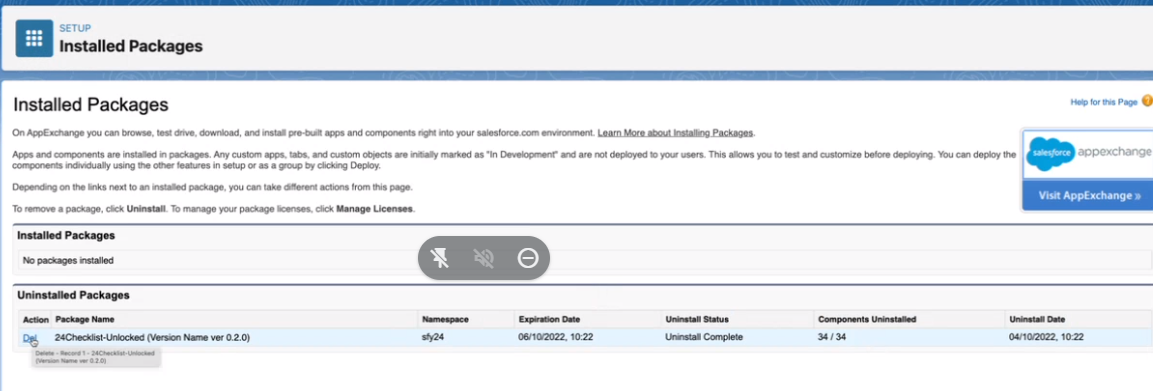Open Learn More about Installing Packages link

(x=675, y=133)
